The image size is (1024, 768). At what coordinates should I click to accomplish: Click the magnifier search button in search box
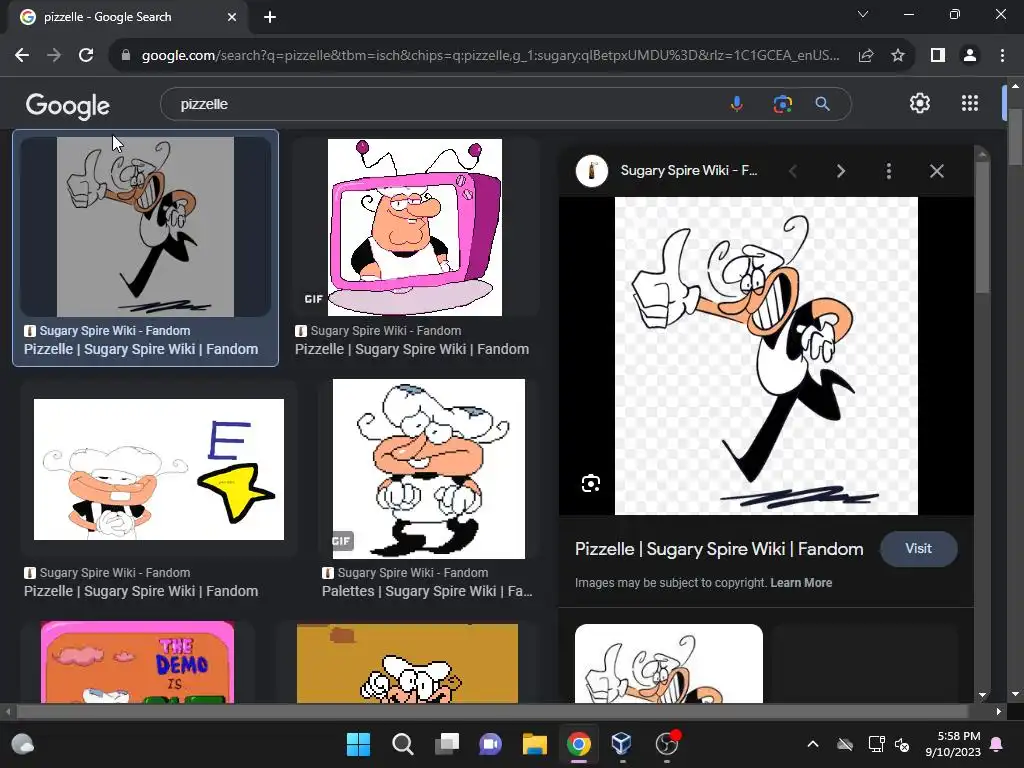(822, 104)
